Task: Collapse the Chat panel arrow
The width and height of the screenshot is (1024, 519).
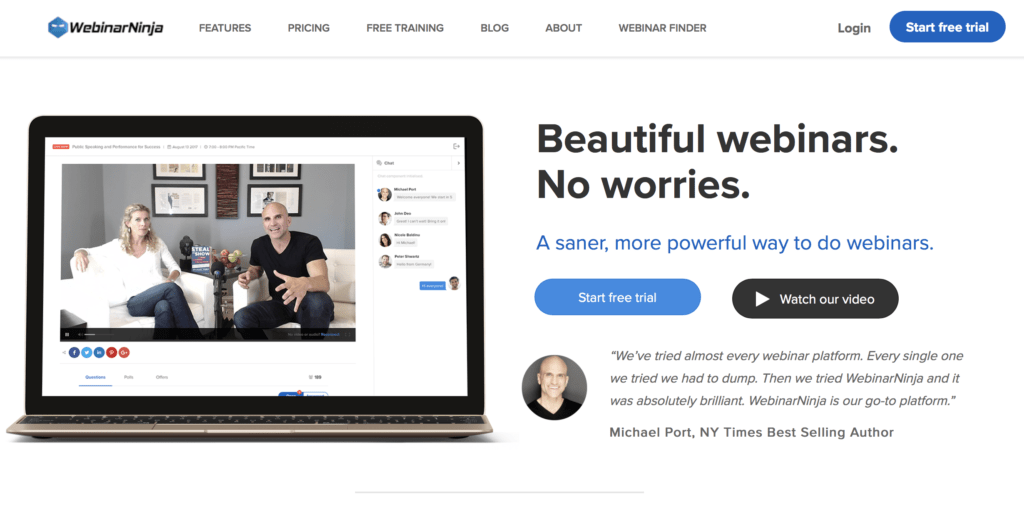Action: click(x=458, y=163)
